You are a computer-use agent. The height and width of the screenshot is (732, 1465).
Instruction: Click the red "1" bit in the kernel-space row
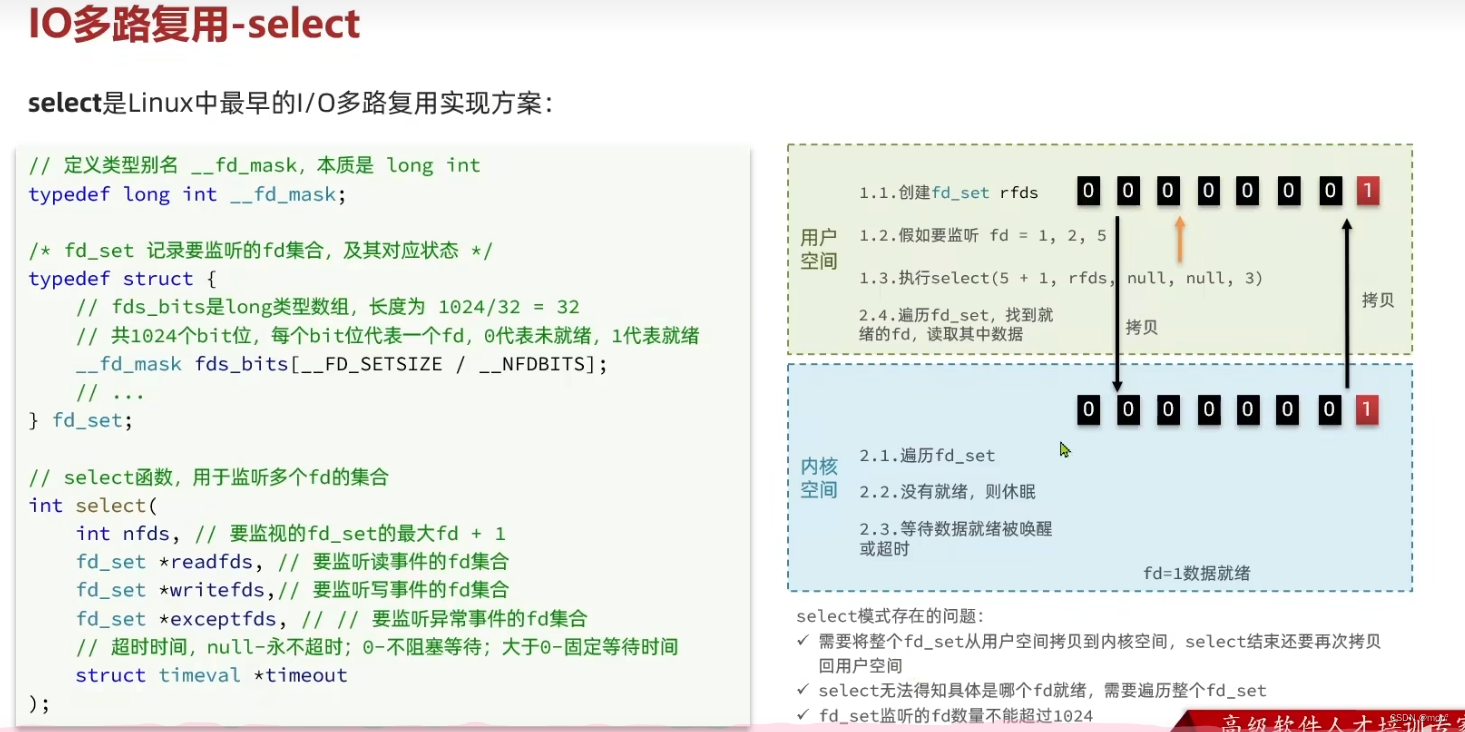coord(1368,408)
